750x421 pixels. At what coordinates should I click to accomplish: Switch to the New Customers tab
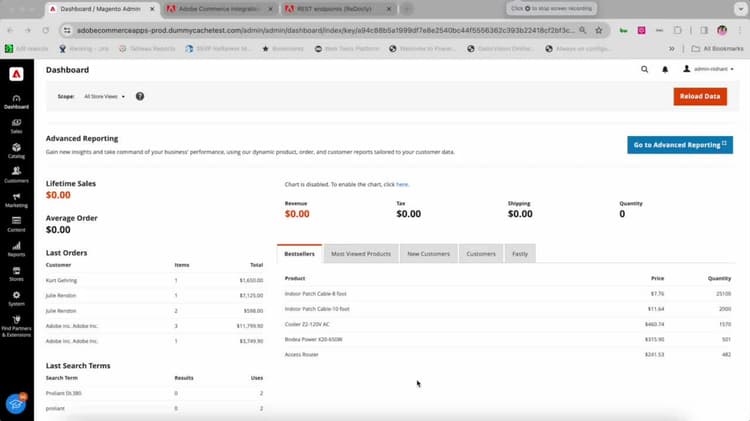[x=429, y=254]
